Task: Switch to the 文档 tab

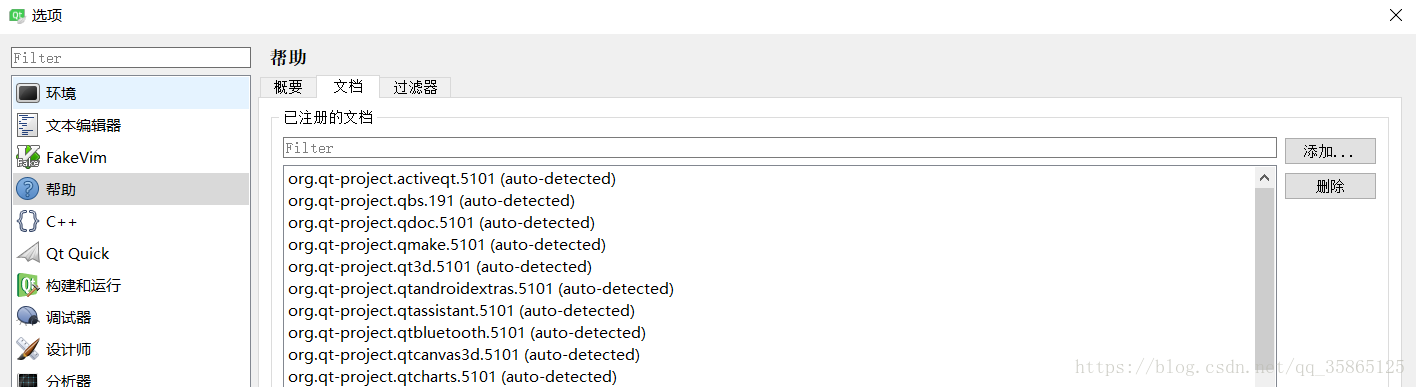Action: coord(348,87)
